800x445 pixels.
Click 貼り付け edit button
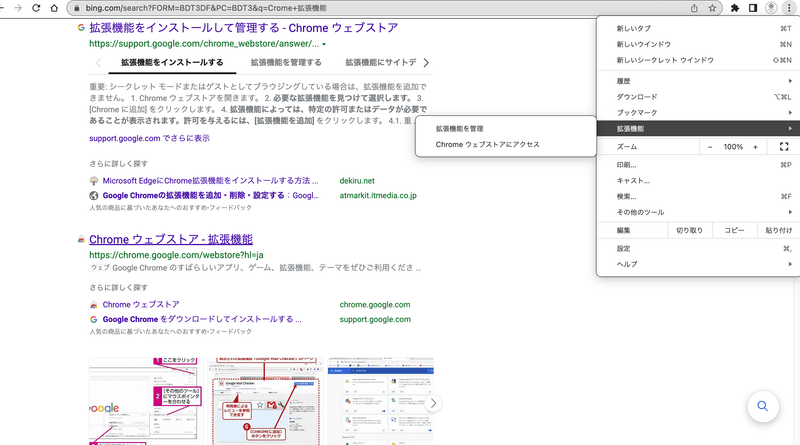[x=779, y=231]
